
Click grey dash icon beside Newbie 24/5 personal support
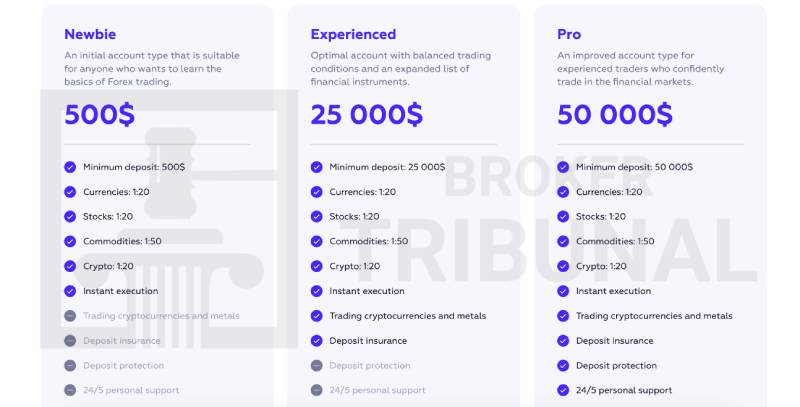tap(70, 391)
